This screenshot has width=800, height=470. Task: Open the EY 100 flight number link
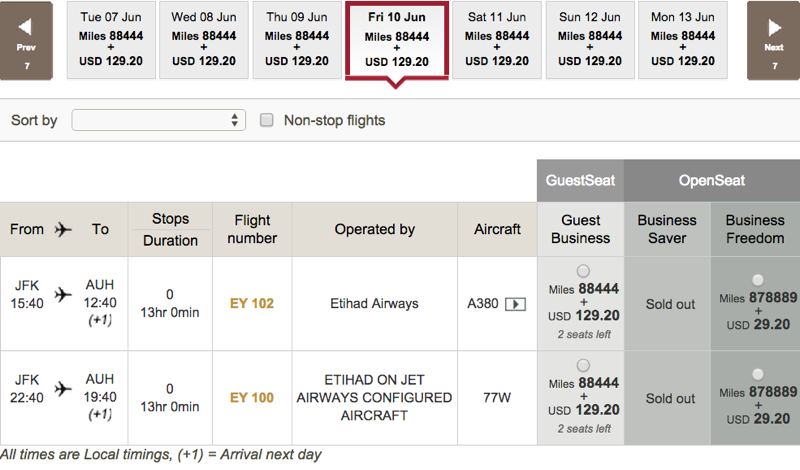click(252, 398)
